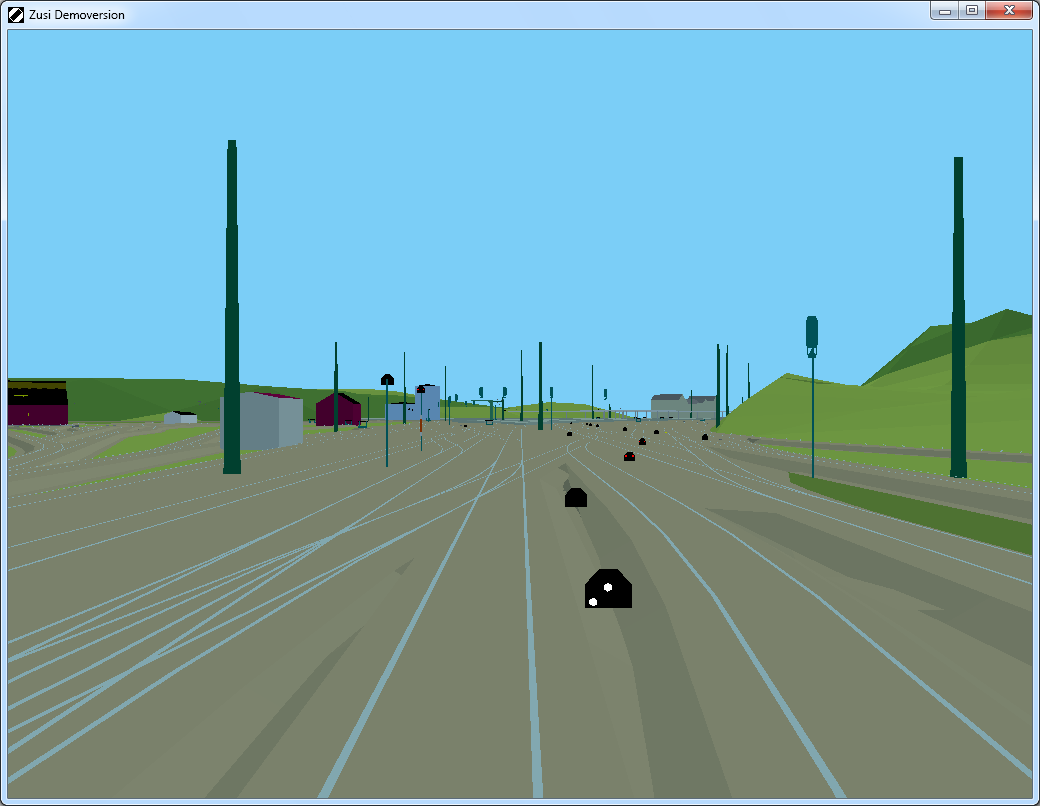Click the unlit black dwarf signal between the tracks
The height and width of the screenshot is (806, 1040).
[x=575, y=498]
